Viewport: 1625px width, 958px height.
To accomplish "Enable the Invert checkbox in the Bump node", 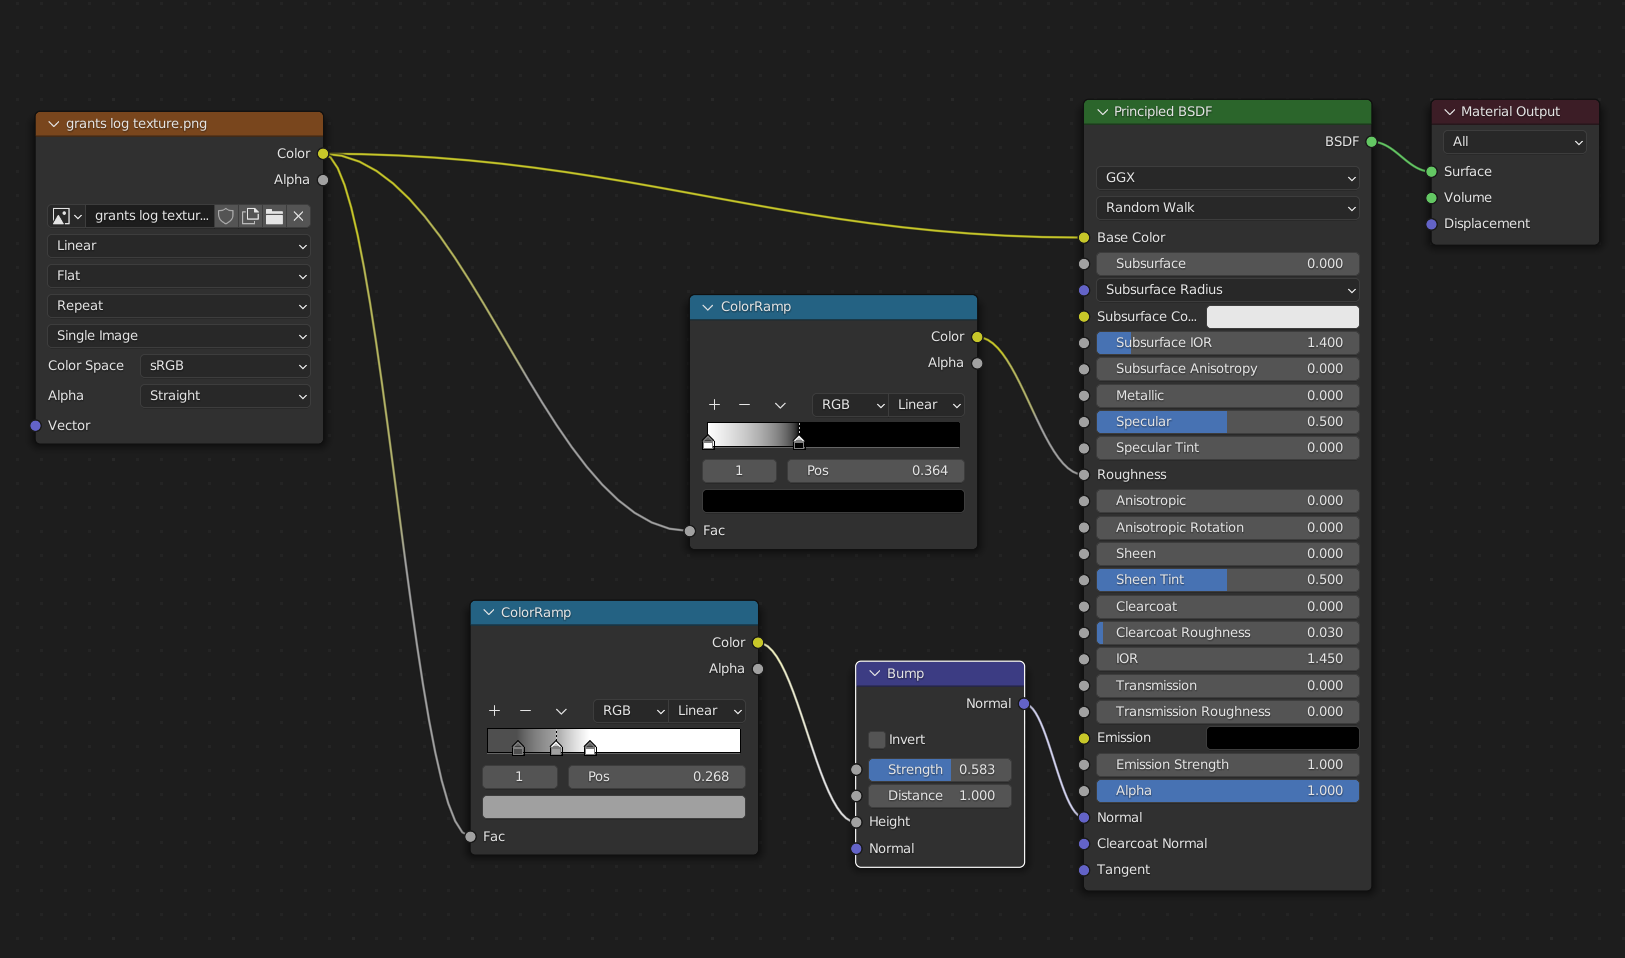I will tap(877, 740).
